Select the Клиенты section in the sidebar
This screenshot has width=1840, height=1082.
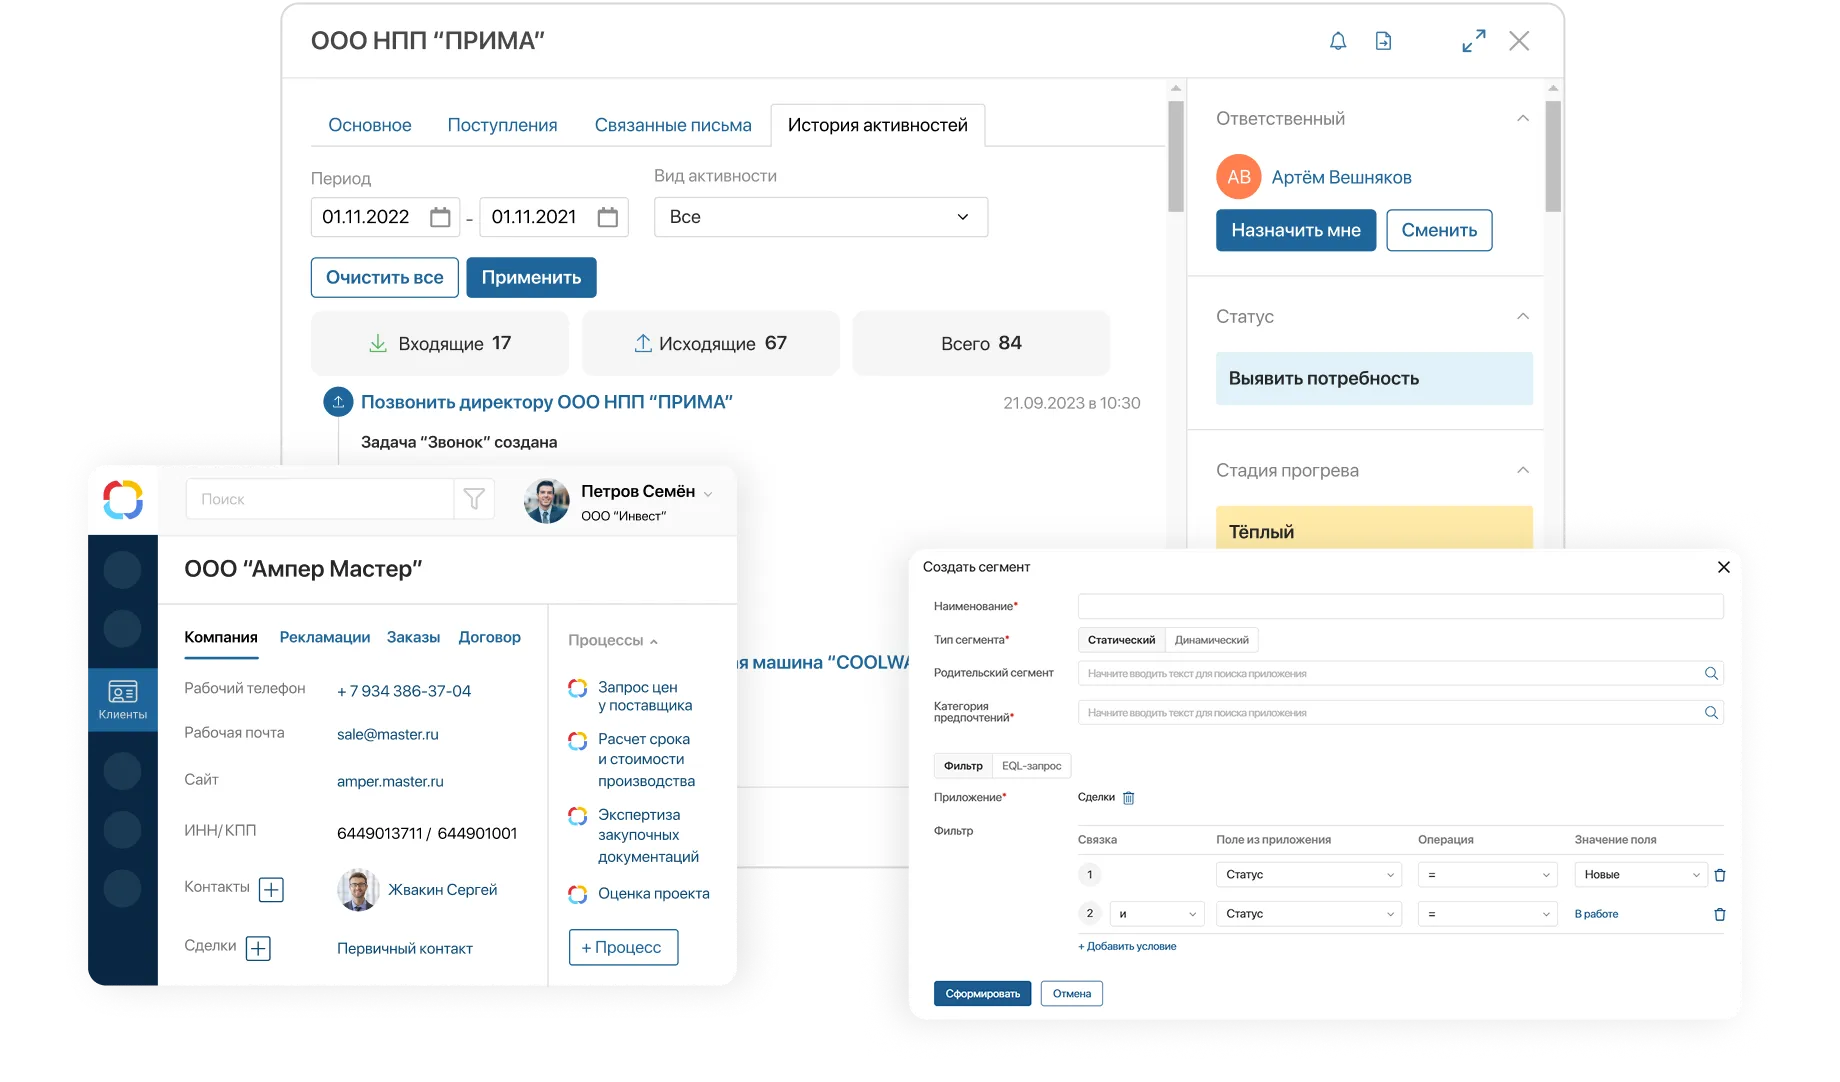(122, 699)
